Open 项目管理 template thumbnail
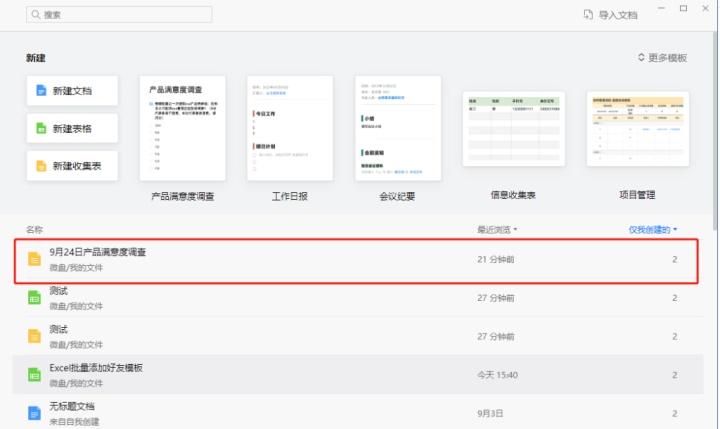The image size is (720, 429). pos(638,129)
